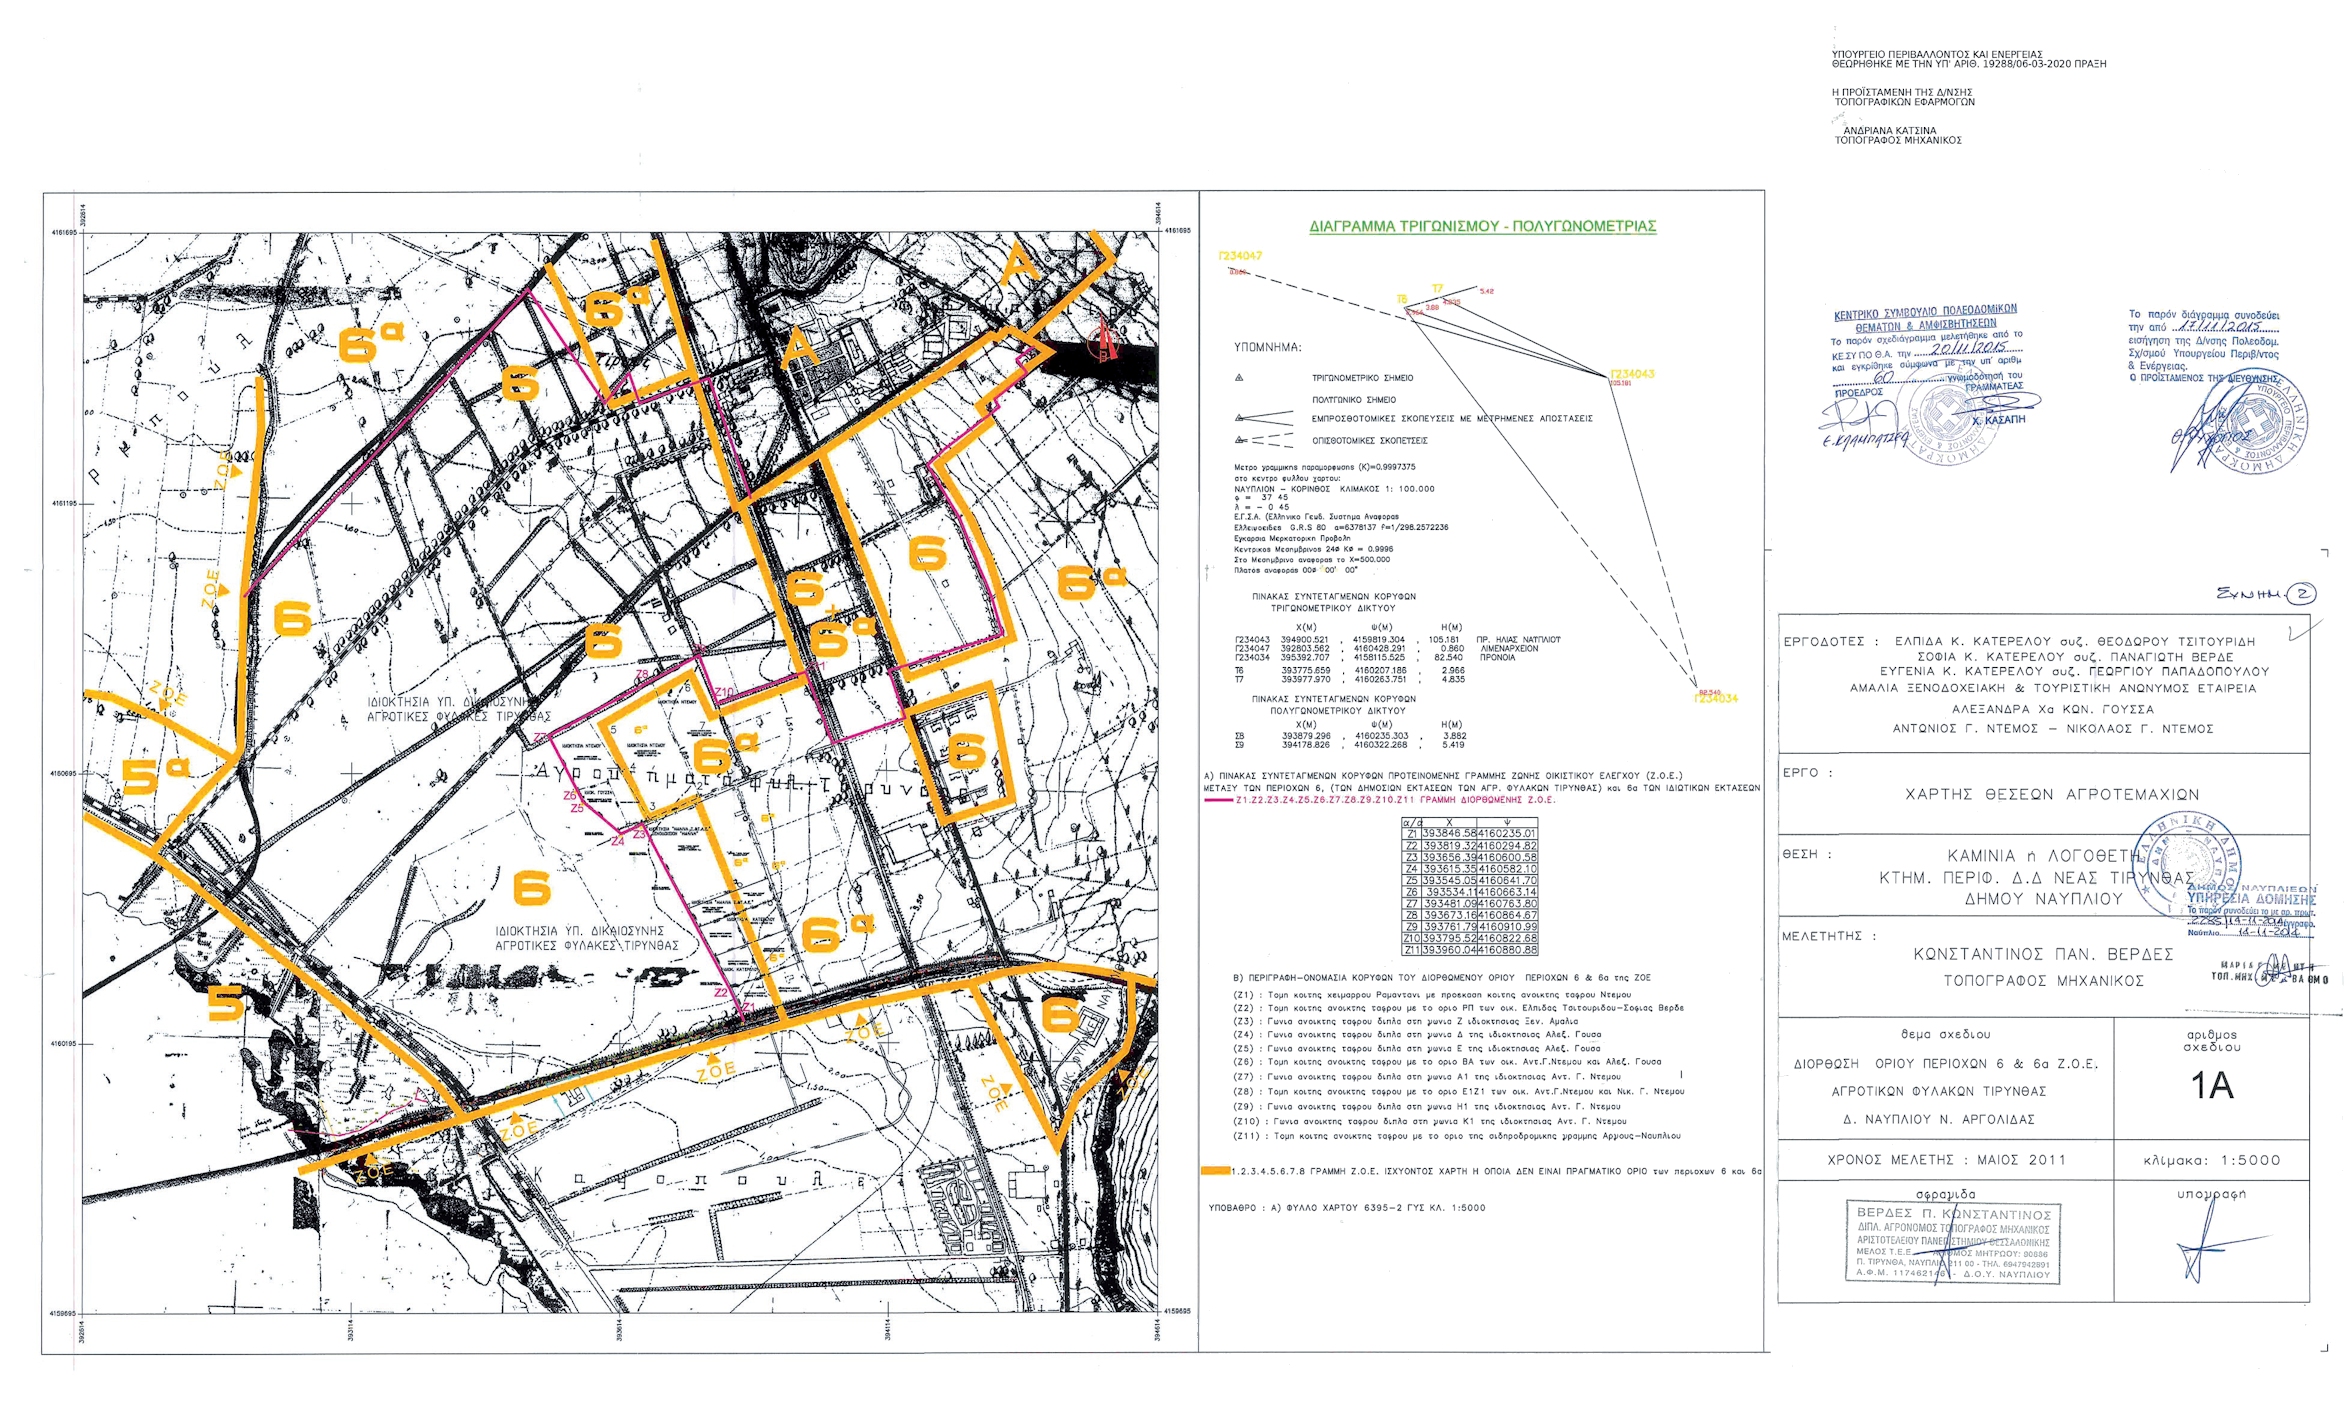Click the forward-sighting lines legend symbol
This screenshot has height=1421, width=2349.
[1263, 418]
